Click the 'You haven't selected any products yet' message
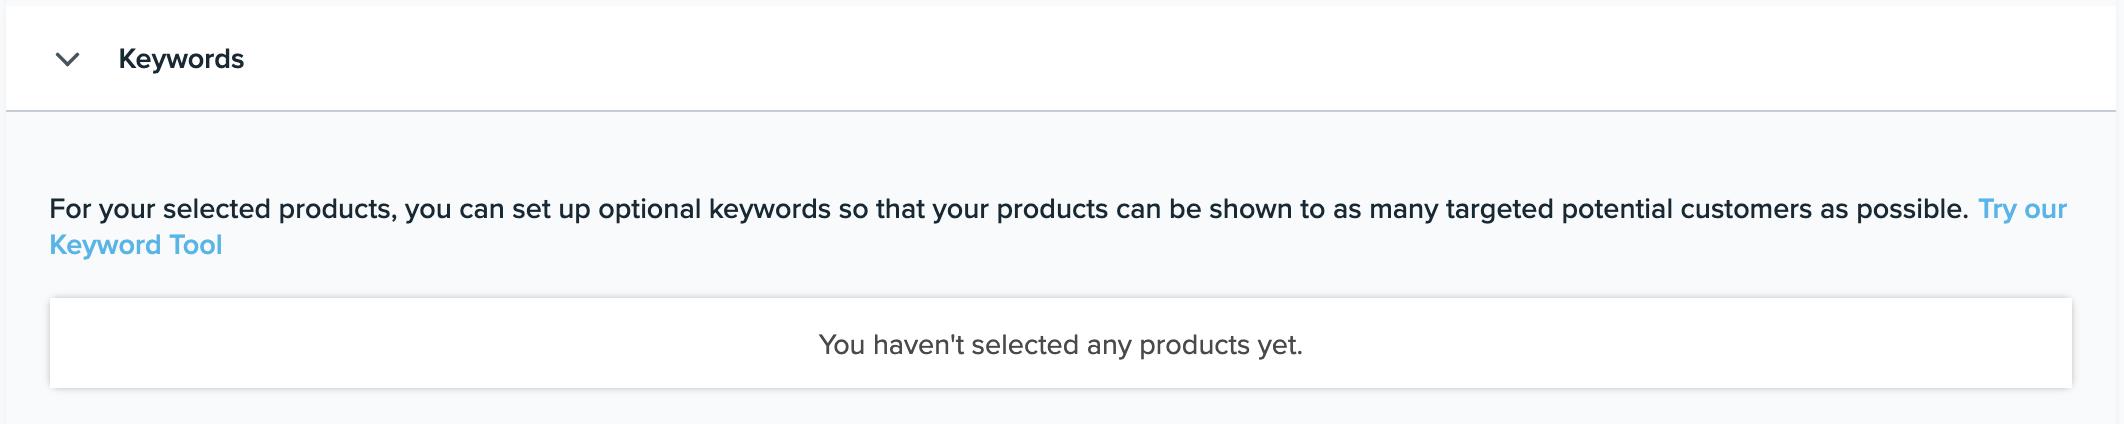The width and height of the screenshot is (2124, 424). [1060, 345]
